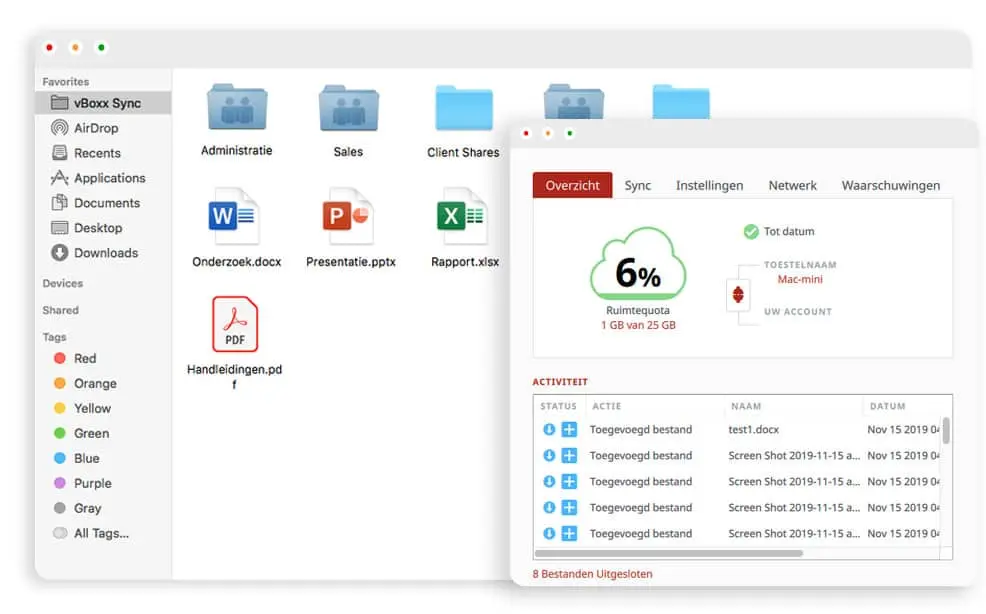Sort activity by DATUM column

(888, 406)
